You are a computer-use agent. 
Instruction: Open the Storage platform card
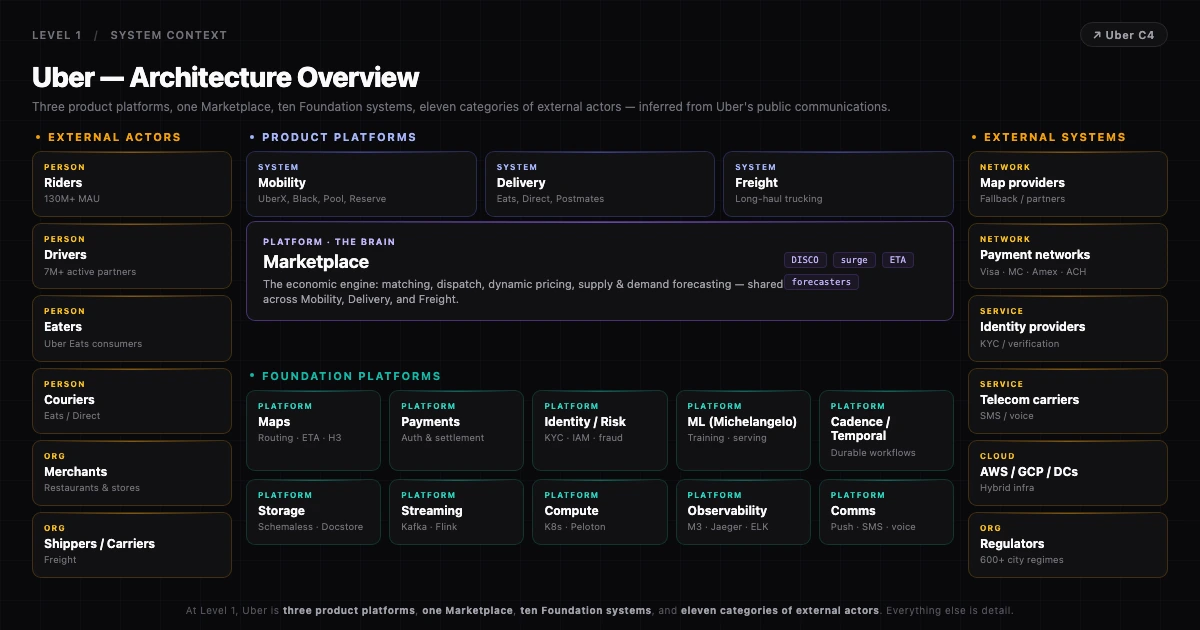coord(313,512)
